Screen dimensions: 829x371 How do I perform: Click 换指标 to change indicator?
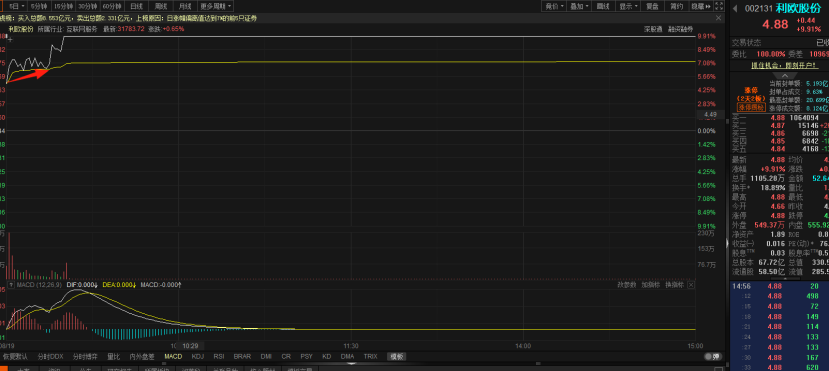(x=674, y=285)
